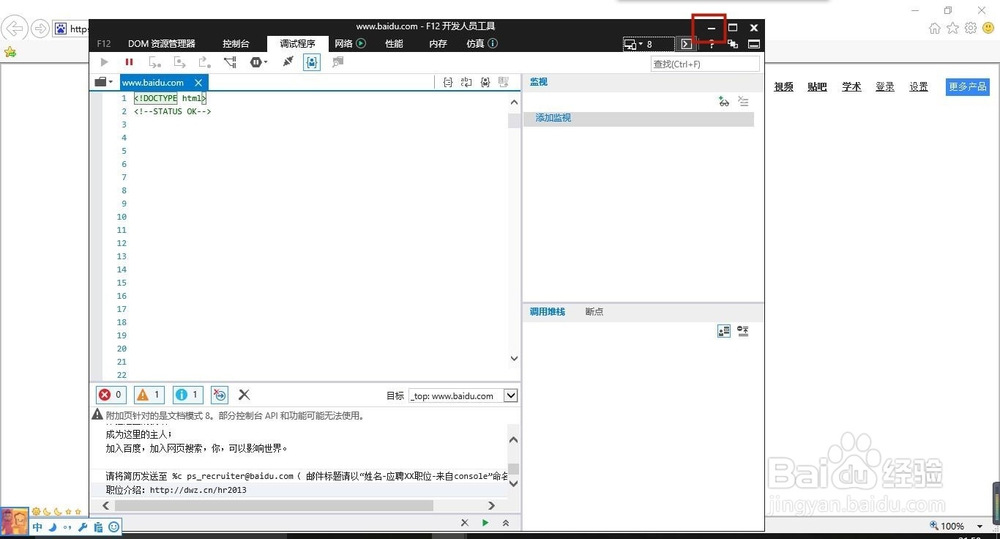Viewport: 1000px width, 539px height.
Task: Click the console vertical scrollbar down arrow
Action: [x=513, y=484]
